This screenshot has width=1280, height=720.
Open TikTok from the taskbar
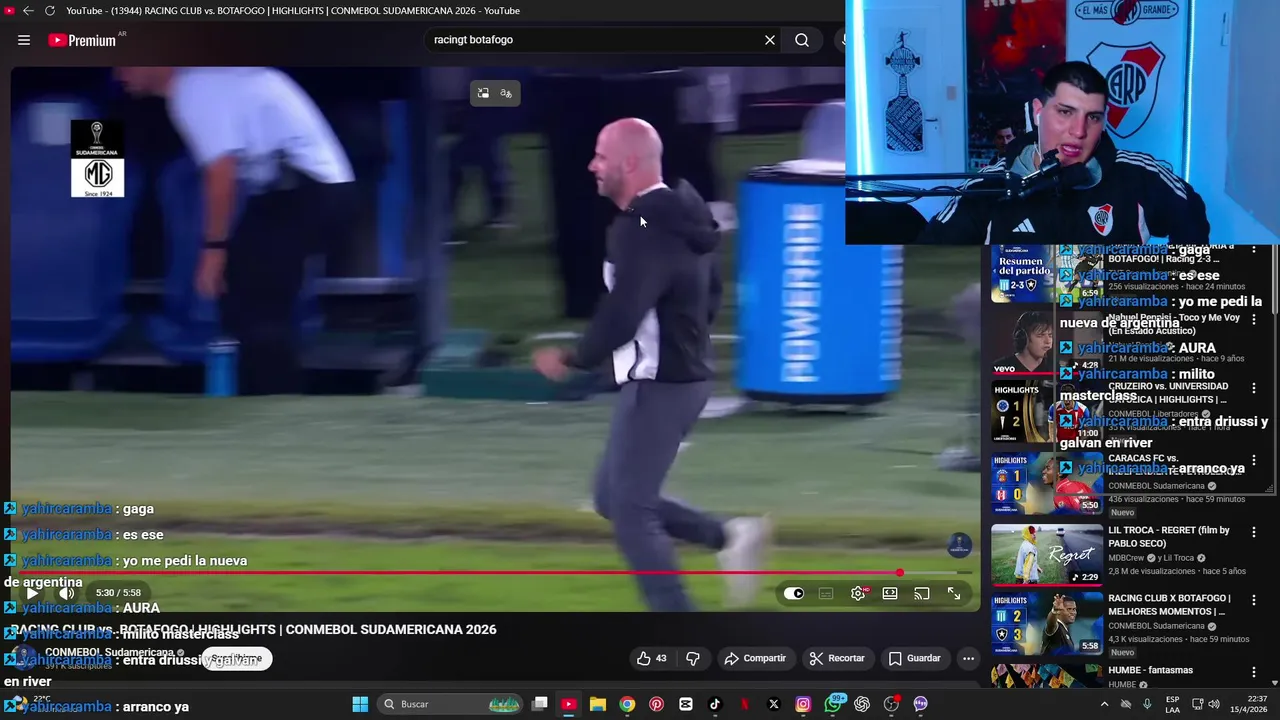click(x=715, y=704)
